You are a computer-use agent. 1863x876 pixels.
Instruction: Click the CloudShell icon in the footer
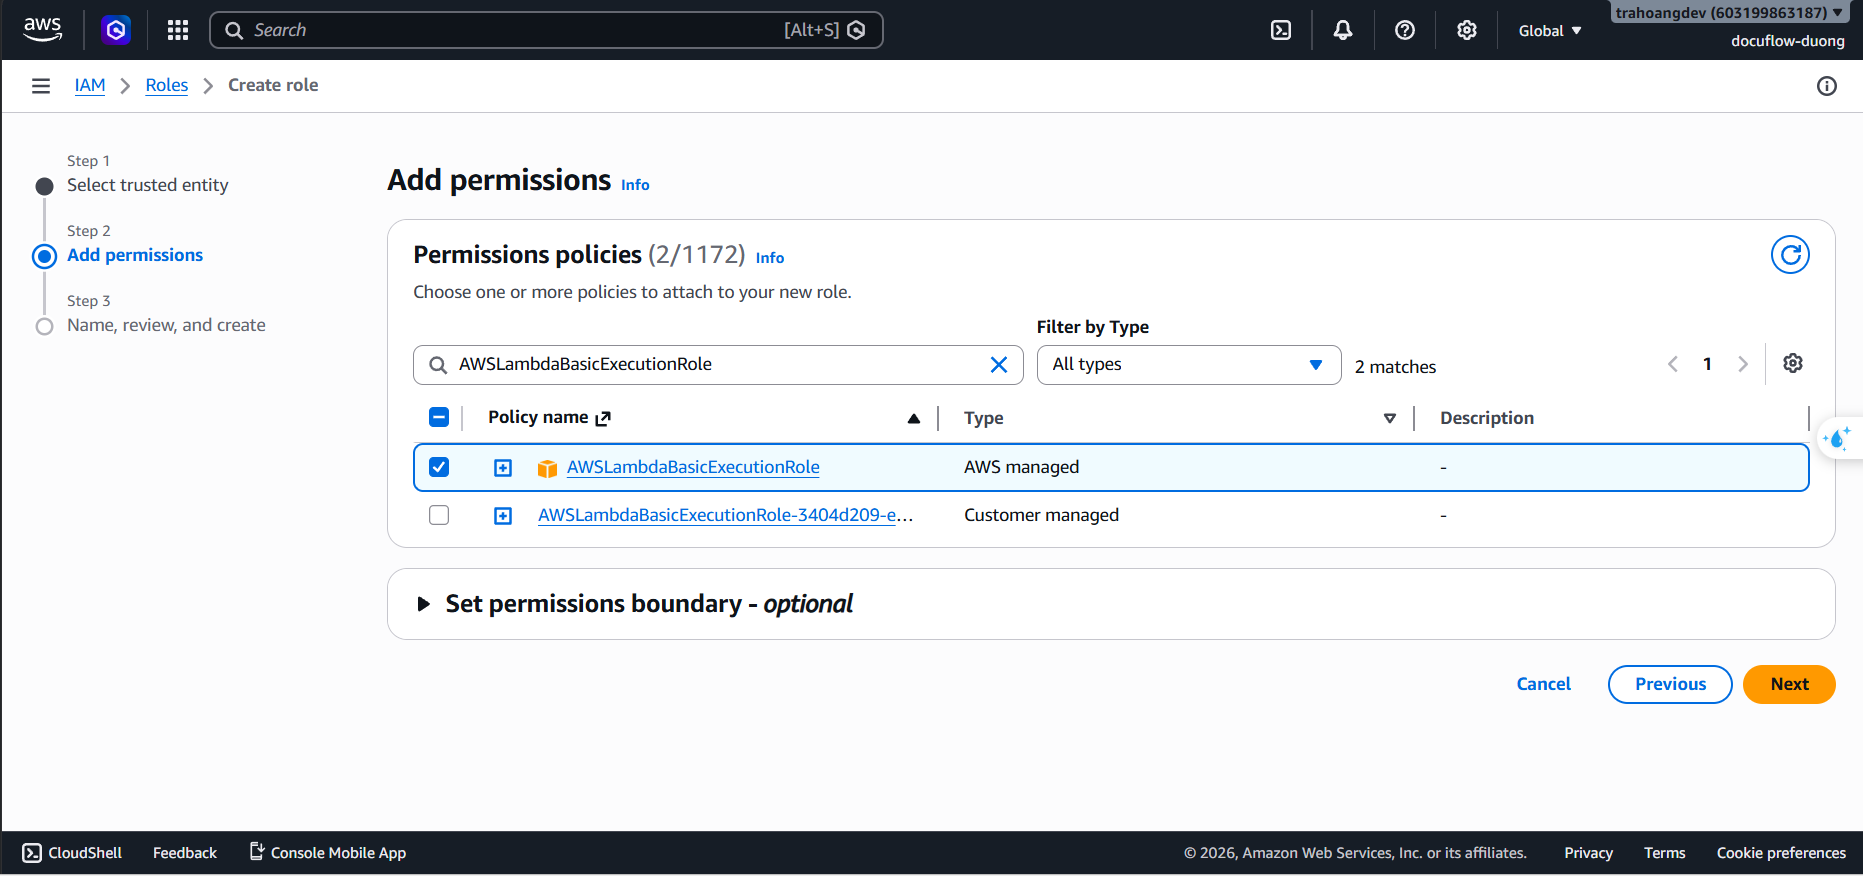click(x=32, y=853)
